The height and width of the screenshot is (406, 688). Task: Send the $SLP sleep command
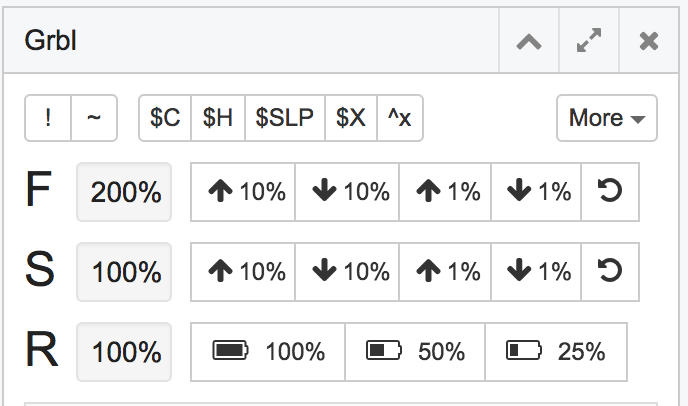(284, 118)
